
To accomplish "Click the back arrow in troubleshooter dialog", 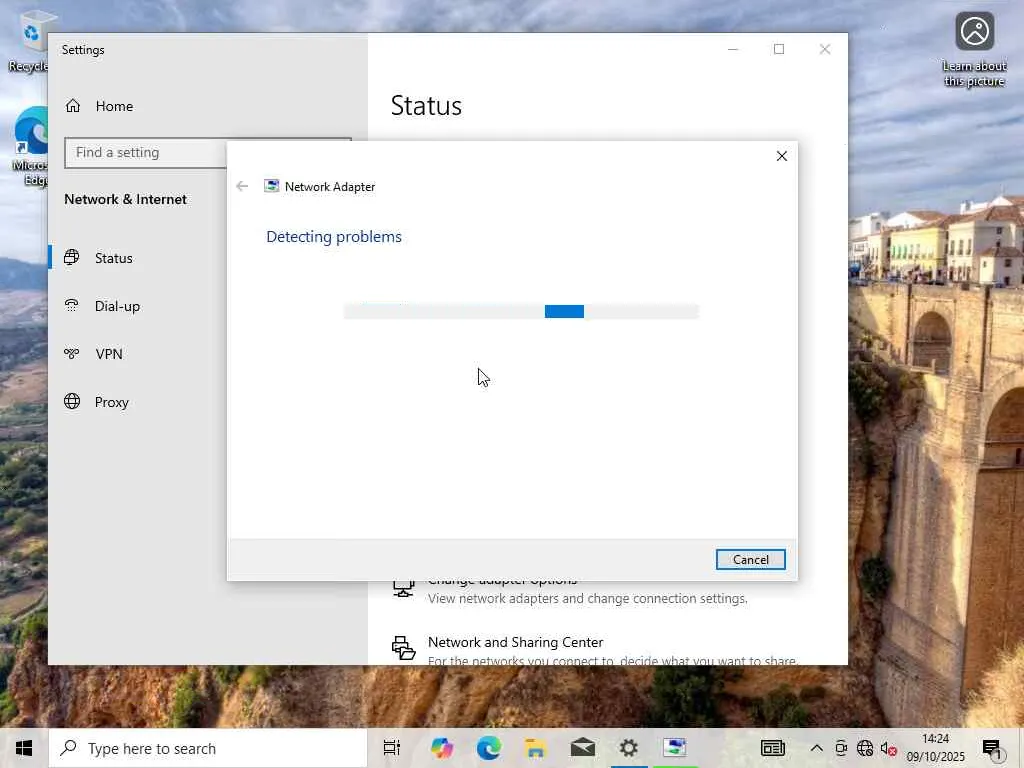I will pos(242,187).
